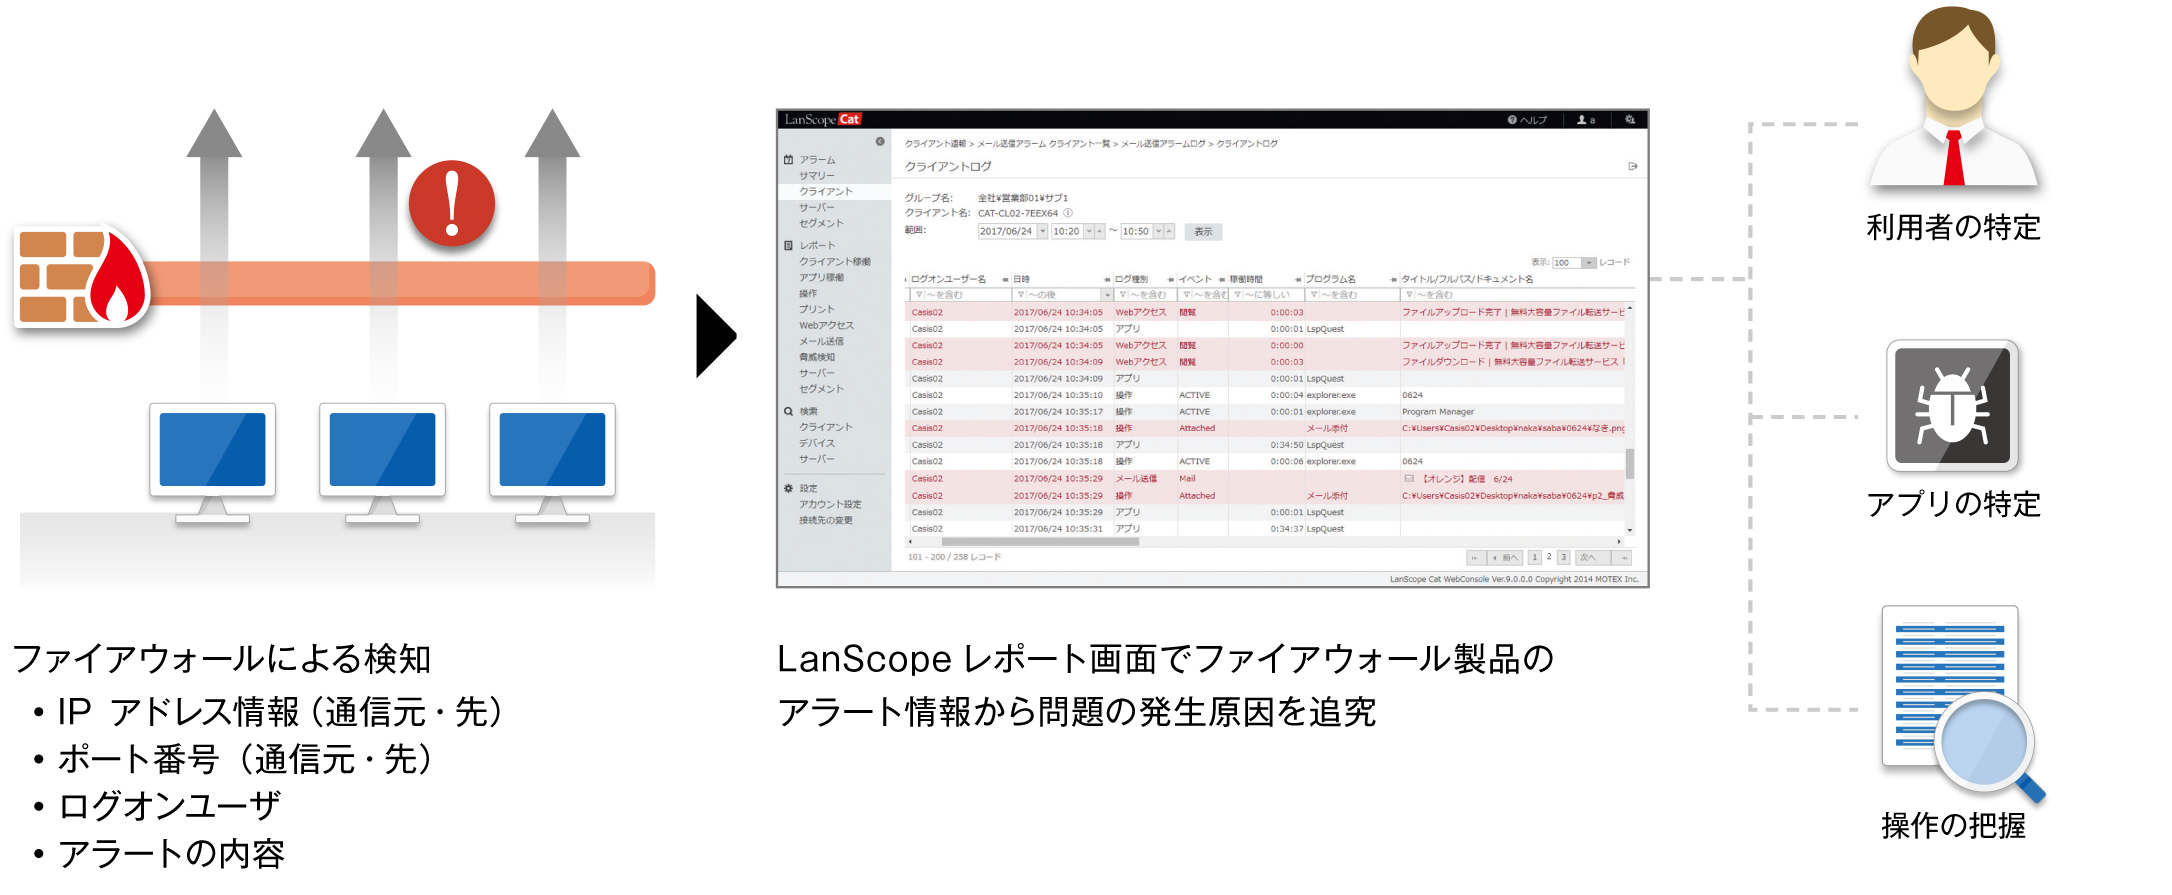2172x895 pixels.
Task: Jump to page 1
Action: [1534, 558]
